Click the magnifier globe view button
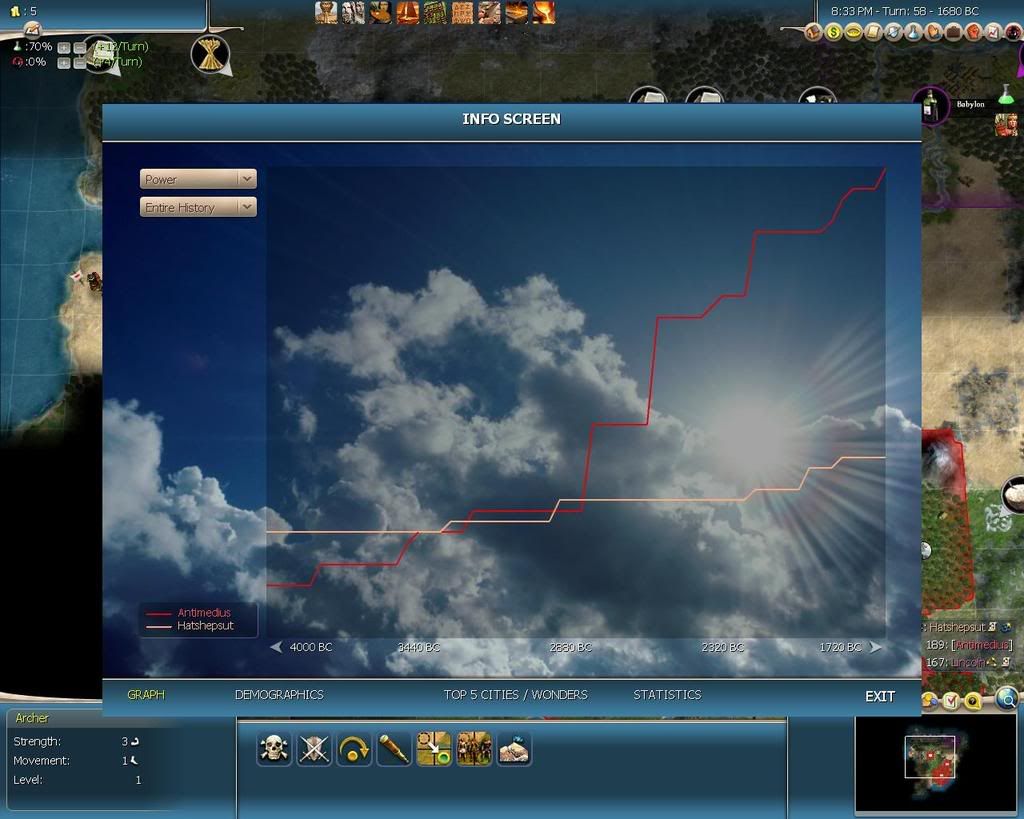1024x819 pixels. (x=1007, y=698)
